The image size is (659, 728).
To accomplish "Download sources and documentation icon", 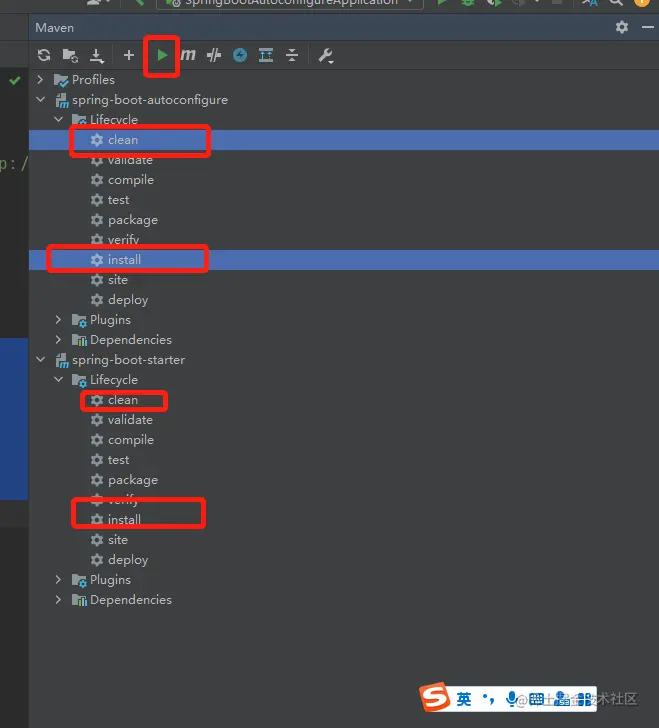I will pyautogui.click(x=97, y=55).
